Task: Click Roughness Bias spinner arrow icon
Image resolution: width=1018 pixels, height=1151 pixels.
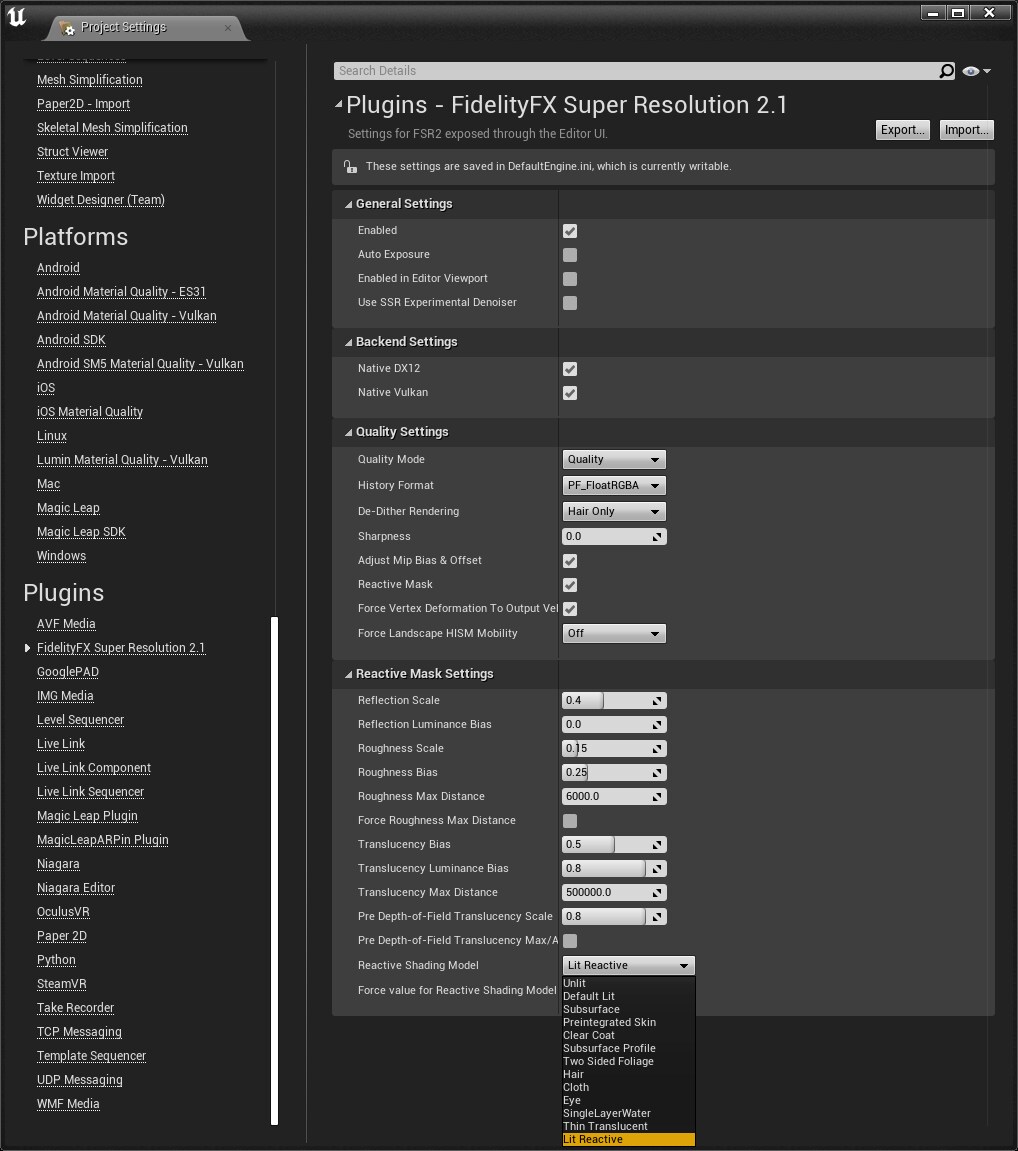Action: coord(657,773)
